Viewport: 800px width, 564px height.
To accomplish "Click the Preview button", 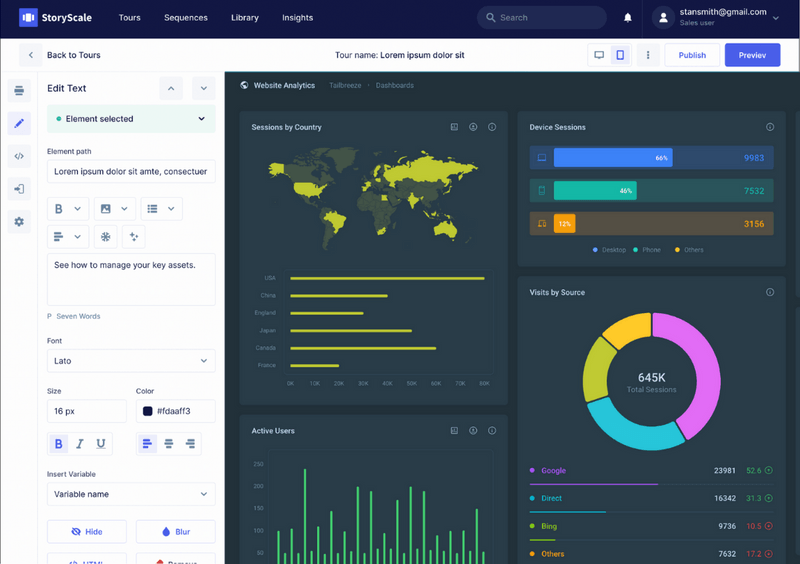I will 753,55.
